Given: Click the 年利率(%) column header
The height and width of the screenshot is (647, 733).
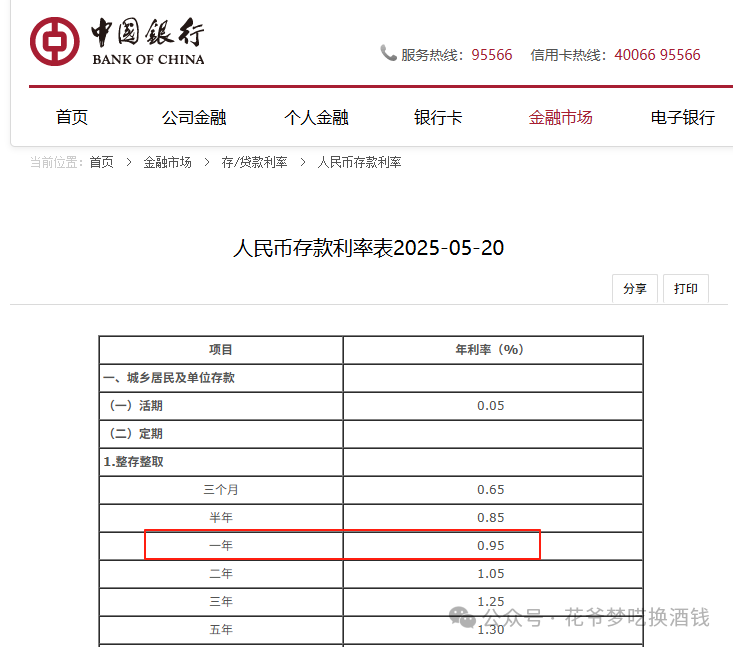Looking at the screenshot, I should tap(493, 350).
